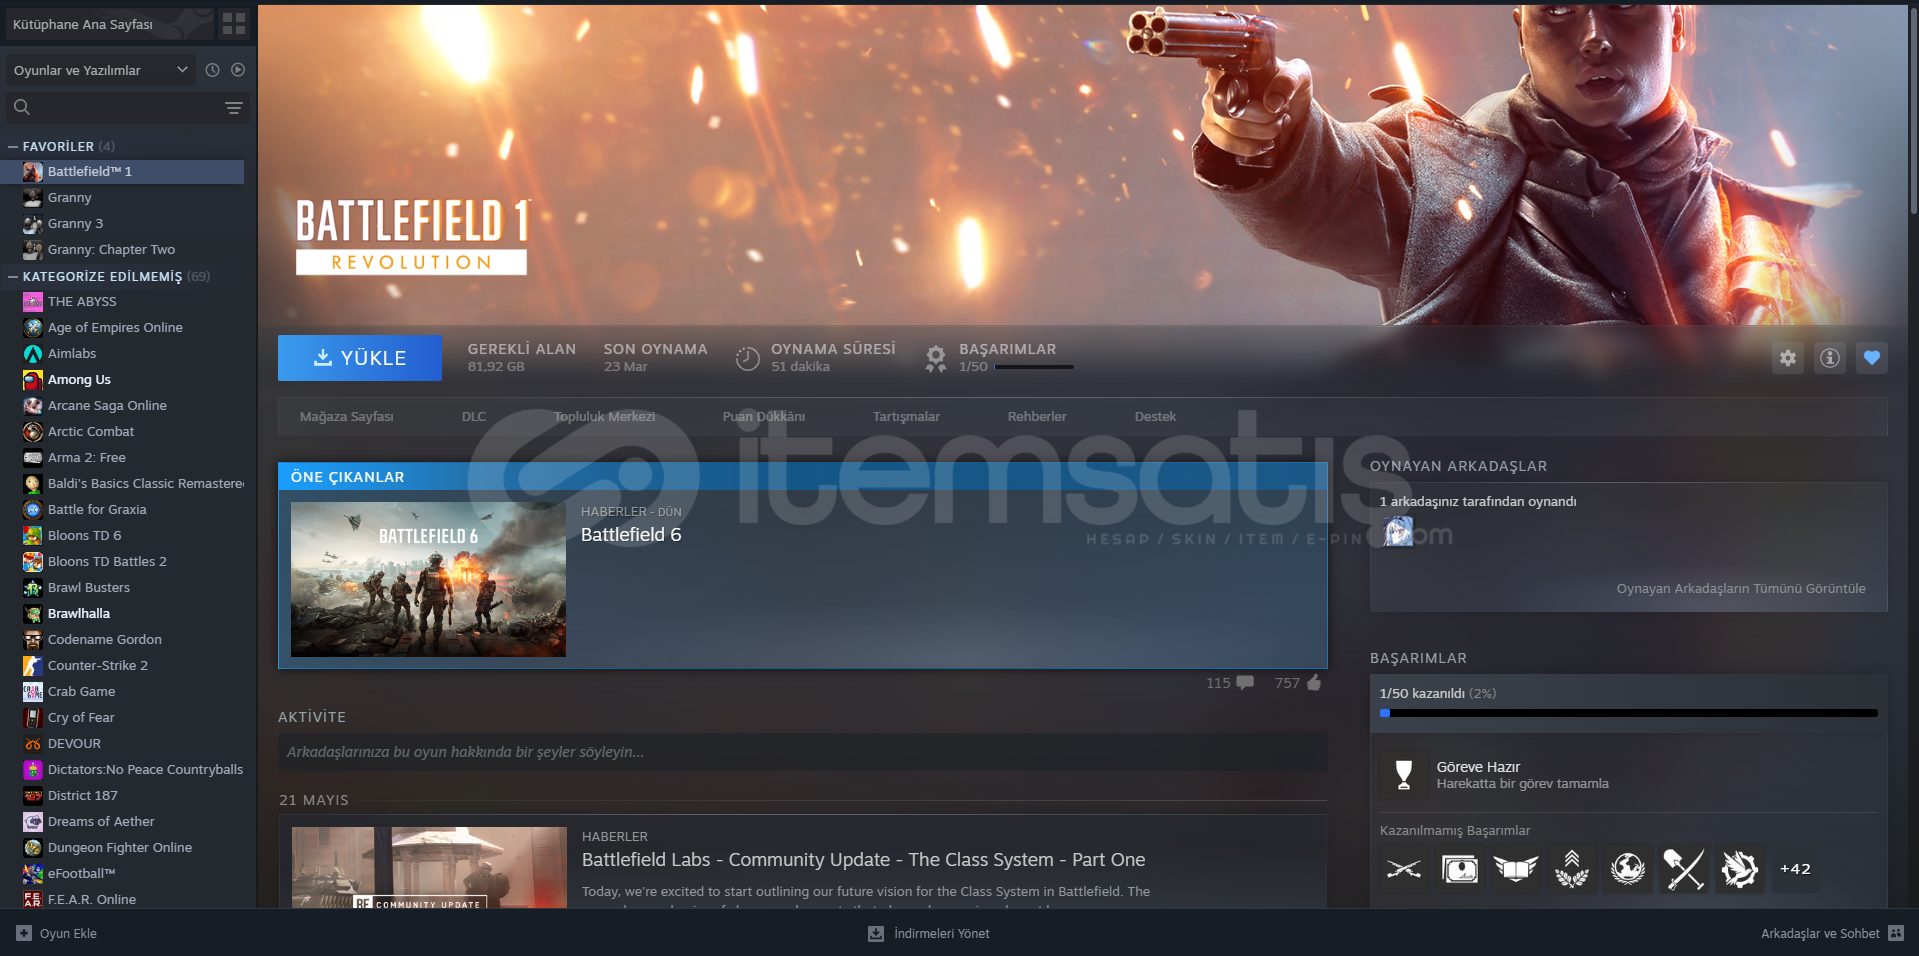Image resolution: width=1919 pixels, height=956 pixels.
Task: Open the Oyunlar ve Yazılımlar dropdown
Action: (x=100, y=70)
